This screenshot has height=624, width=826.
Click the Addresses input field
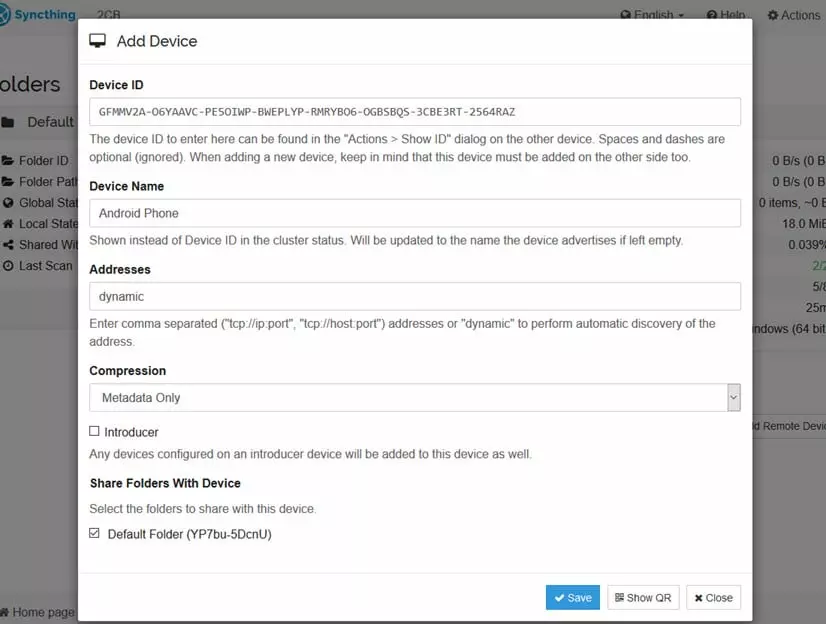tap(414, 296)
